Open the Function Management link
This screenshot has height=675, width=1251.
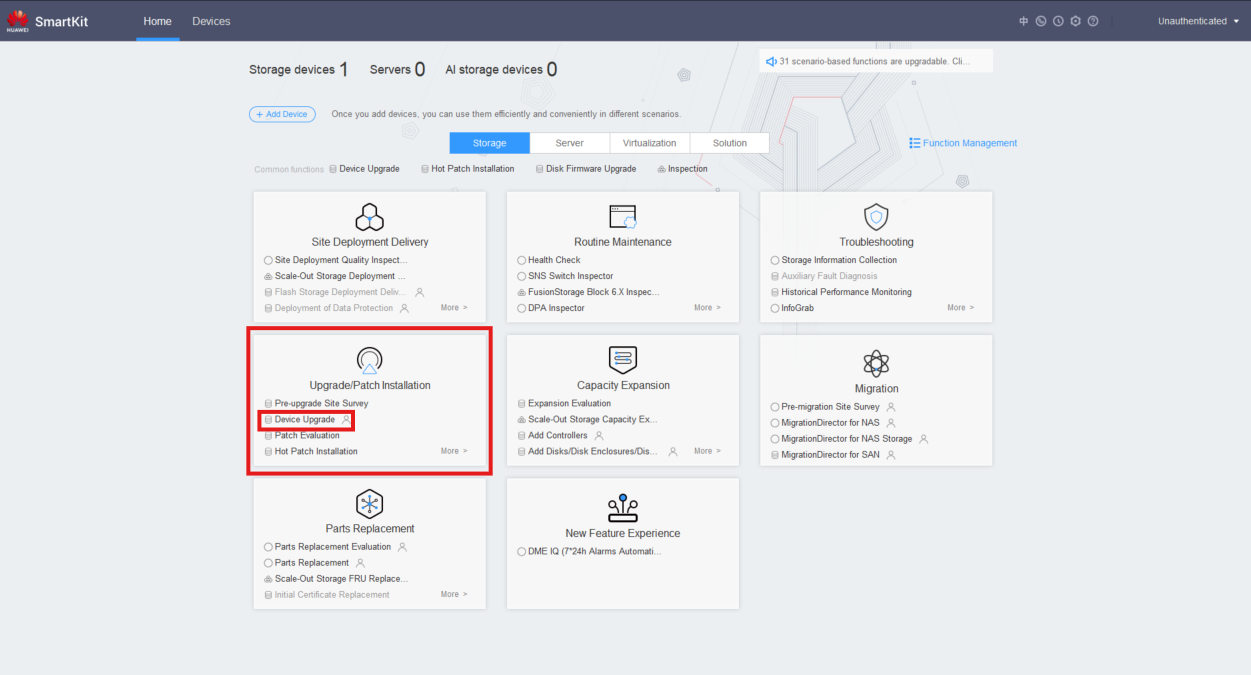963,143
